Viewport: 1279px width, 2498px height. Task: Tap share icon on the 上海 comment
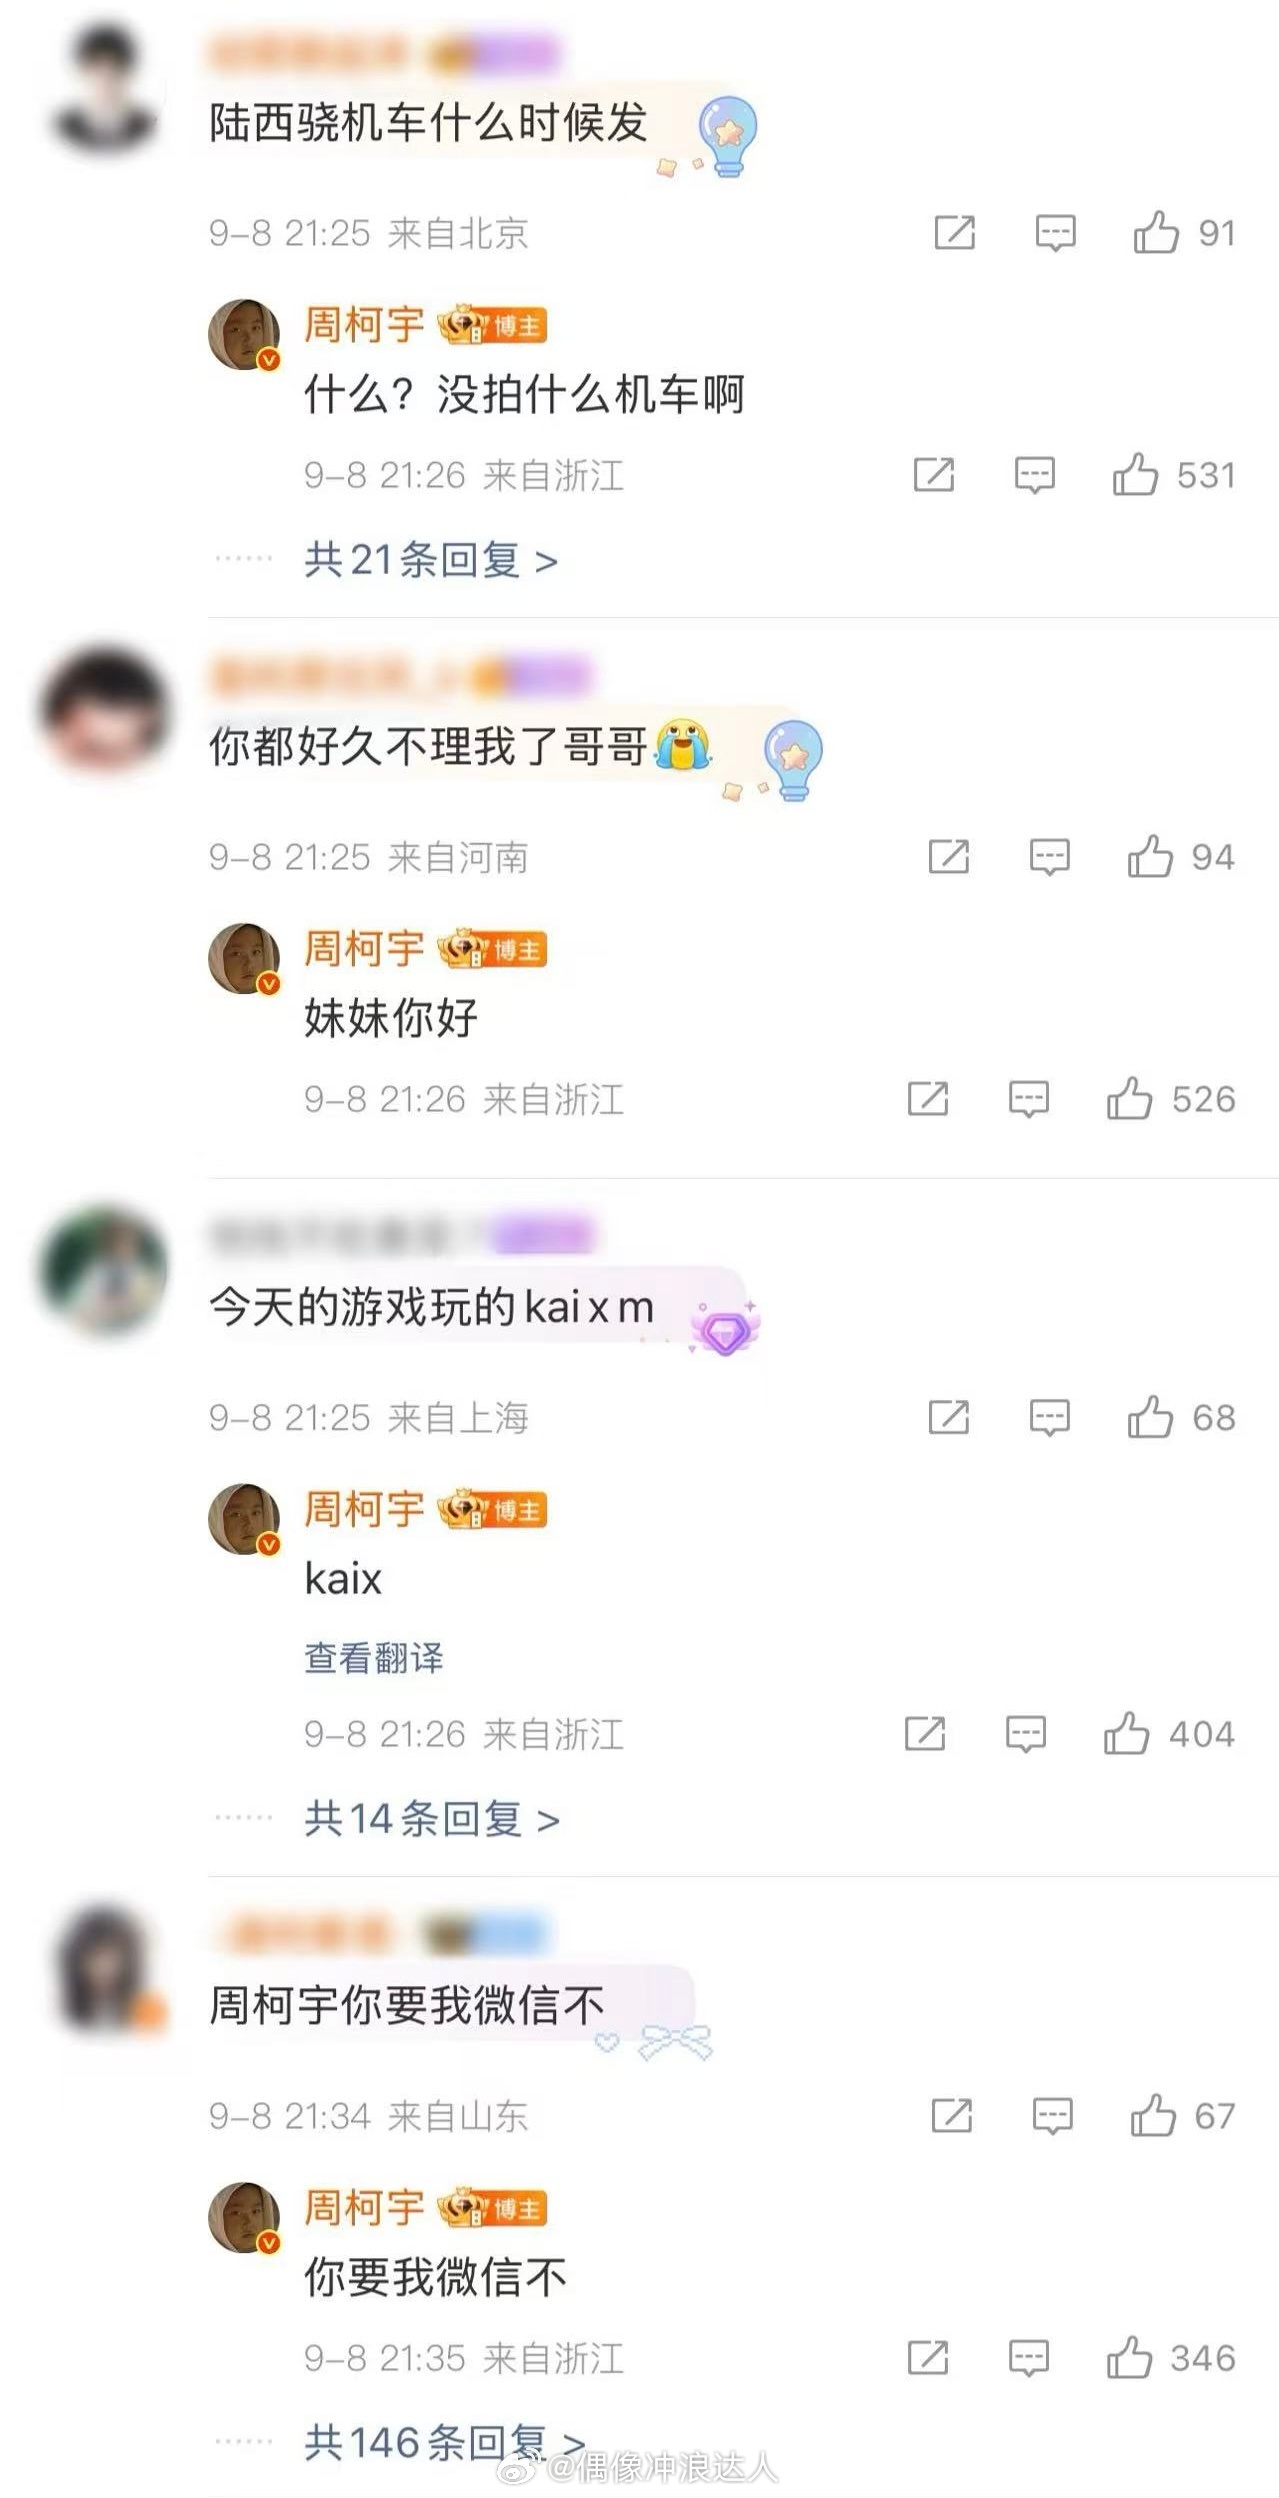pyautogui.click(x=948, y=1417)
